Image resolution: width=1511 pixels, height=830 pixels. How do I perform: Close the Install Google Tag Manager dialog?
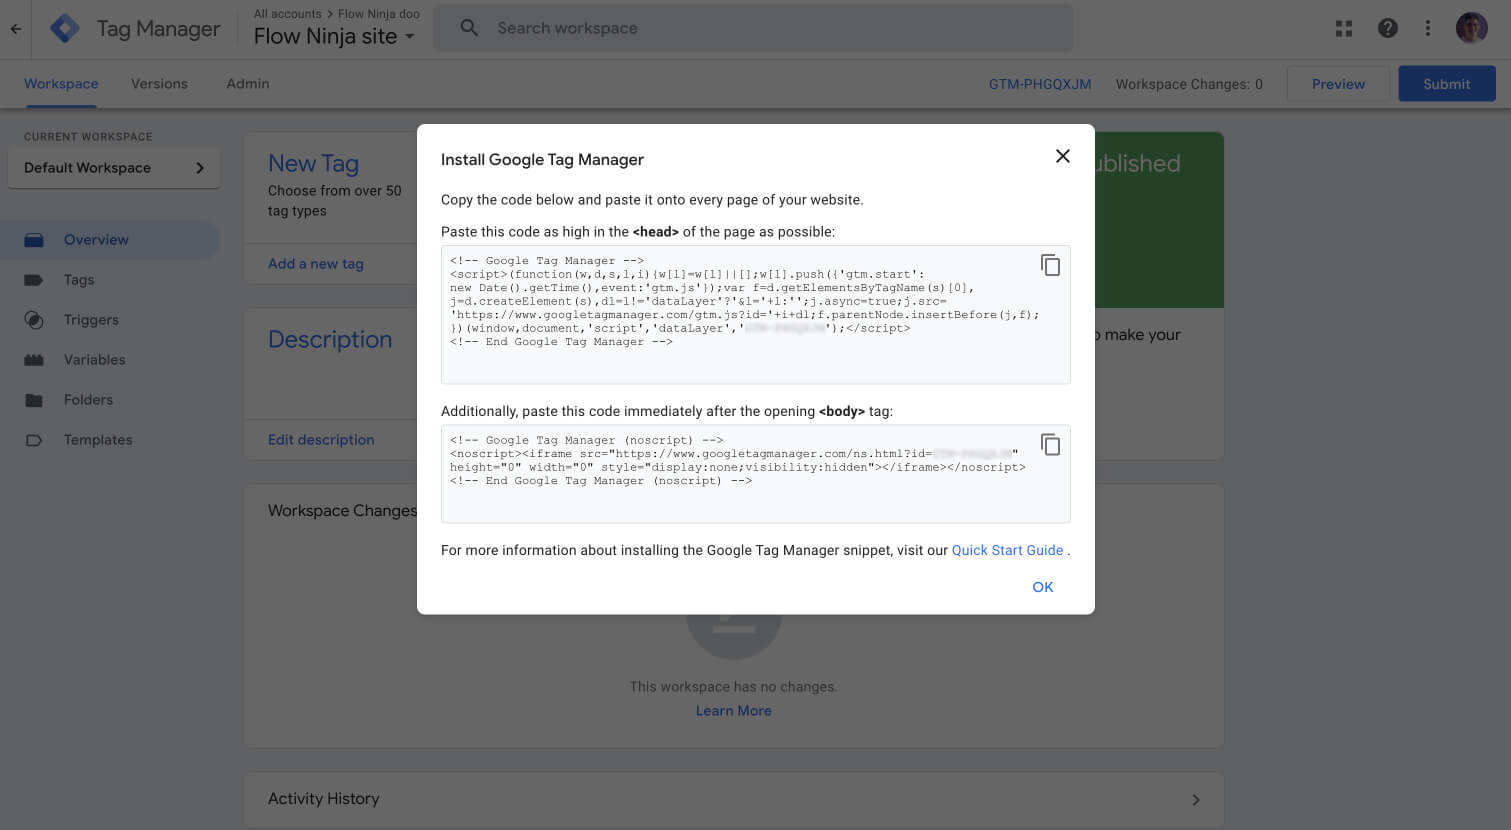click(x=1063, y=156)
